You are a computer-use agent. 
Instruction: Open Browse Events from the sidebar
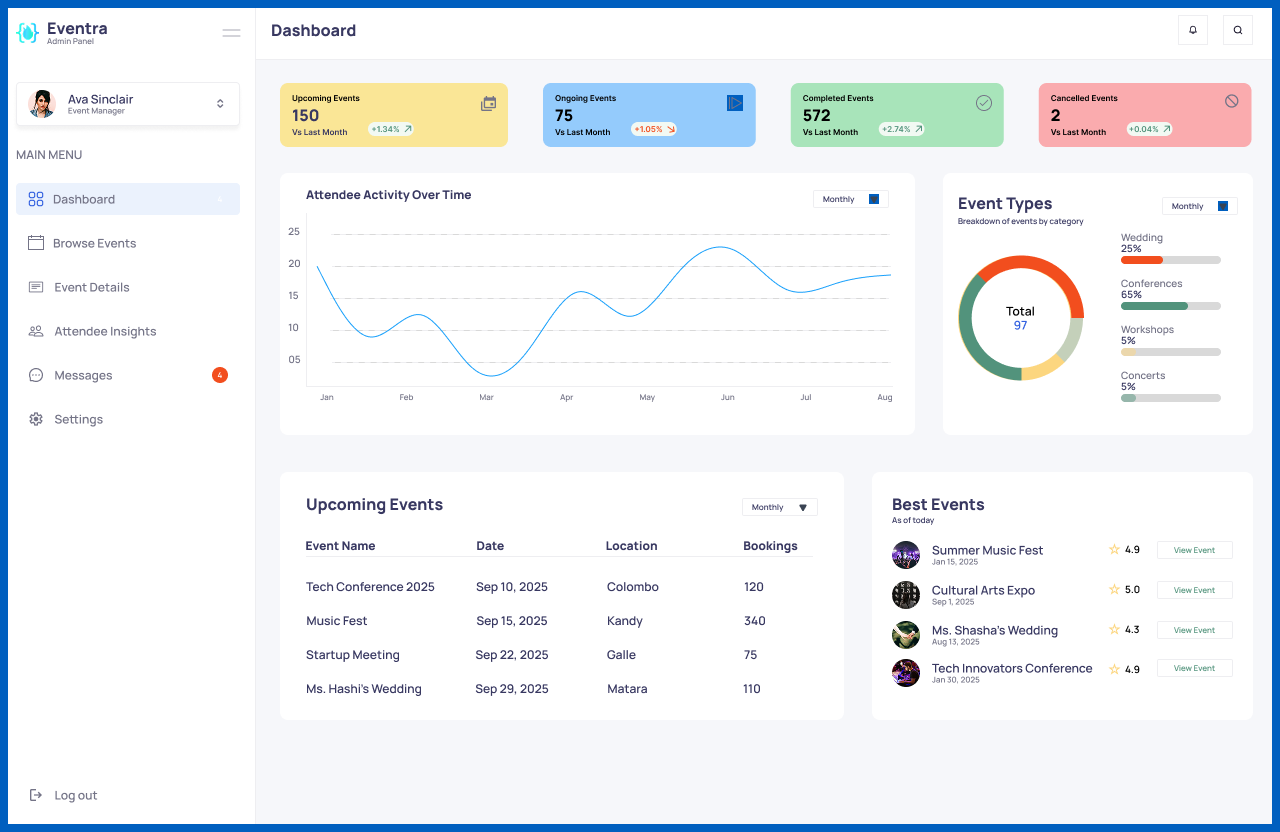tap(94, 243)
